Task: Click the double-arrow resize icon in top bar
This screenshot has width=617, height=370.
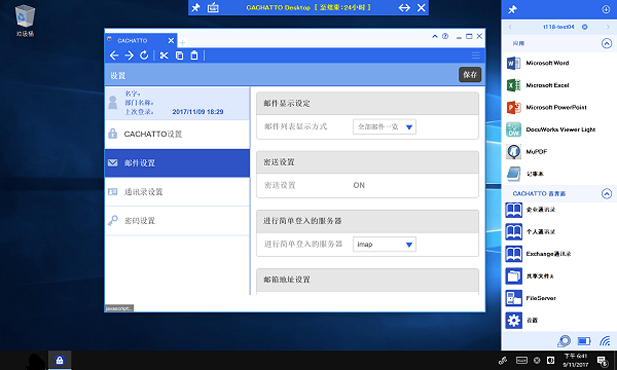Action: (x=404, y=7)
